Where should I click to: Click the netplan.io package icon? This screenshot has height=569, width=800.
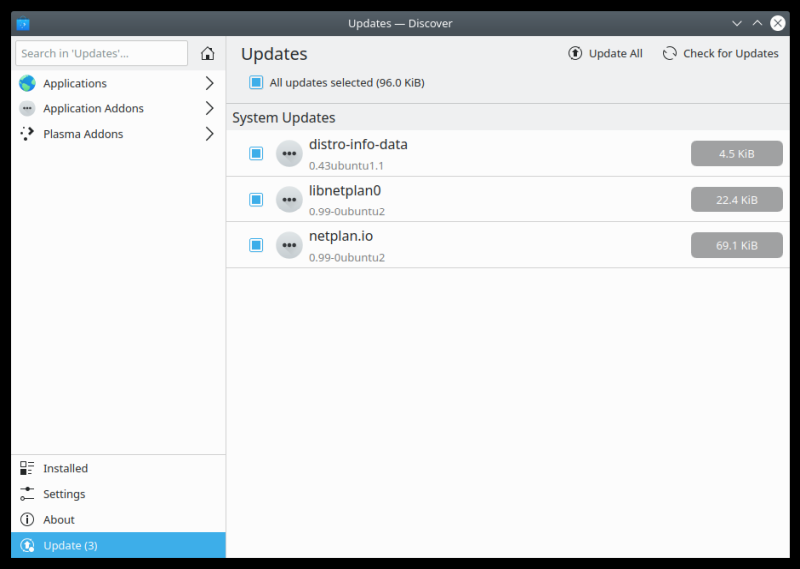coord(289,245)
